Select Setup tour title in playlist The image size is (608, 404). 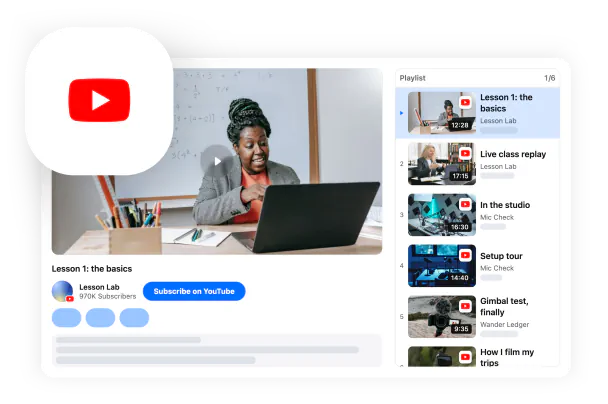pyautogui.click(x=501, y=256)
